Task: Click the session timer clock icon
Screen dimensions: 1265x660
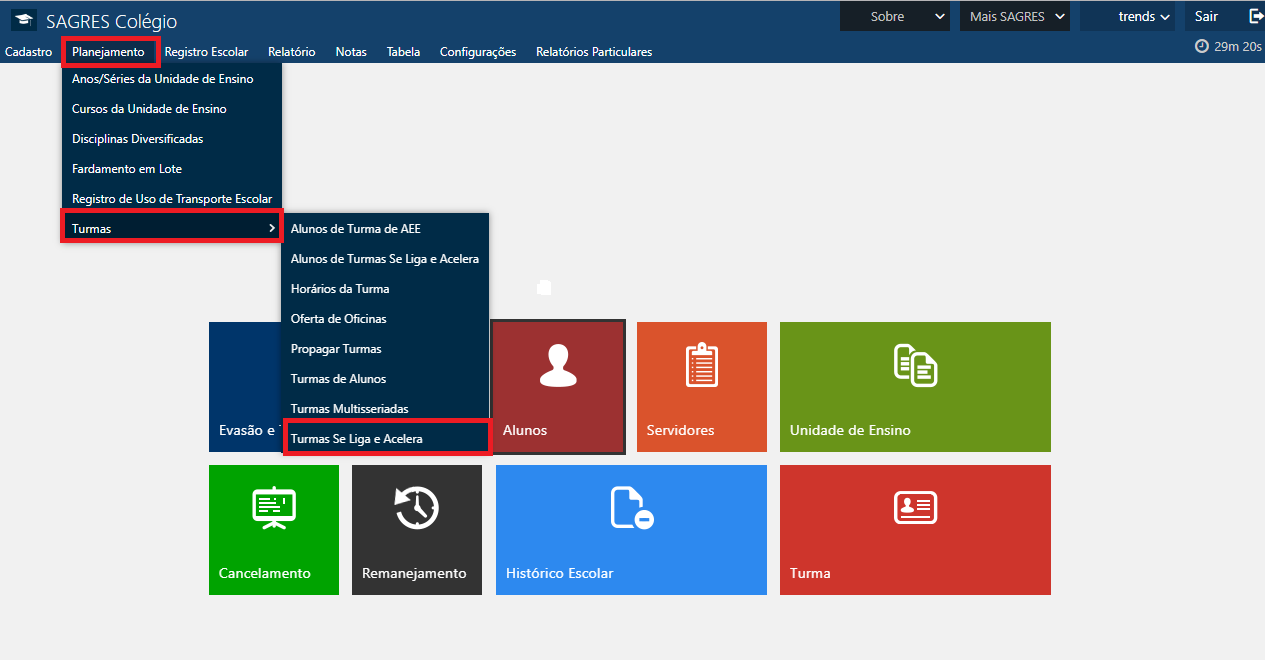Action: coord(1202,46)
